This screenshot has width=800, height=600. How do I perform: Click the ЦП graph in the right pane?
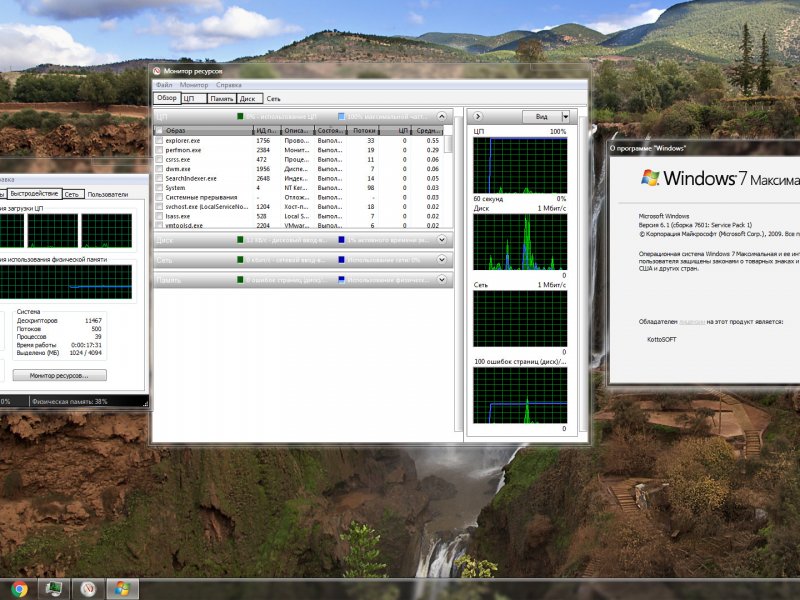pyautogui.click(x=520, y=165)
